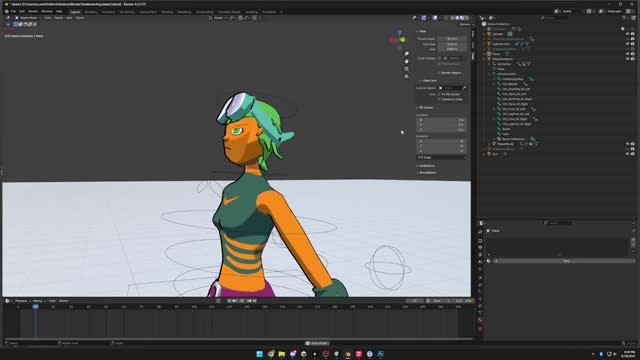
Task: Open the Playback menu in the timeline
Action: coord(21,301)
